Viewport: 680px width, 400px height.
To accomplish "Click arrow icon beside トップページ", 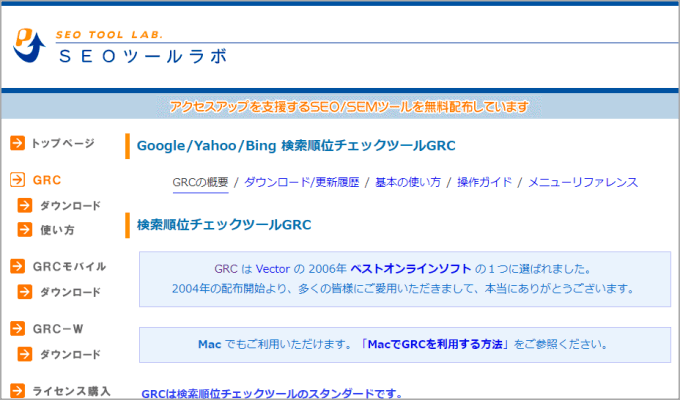I will click(x=17, y=143).
